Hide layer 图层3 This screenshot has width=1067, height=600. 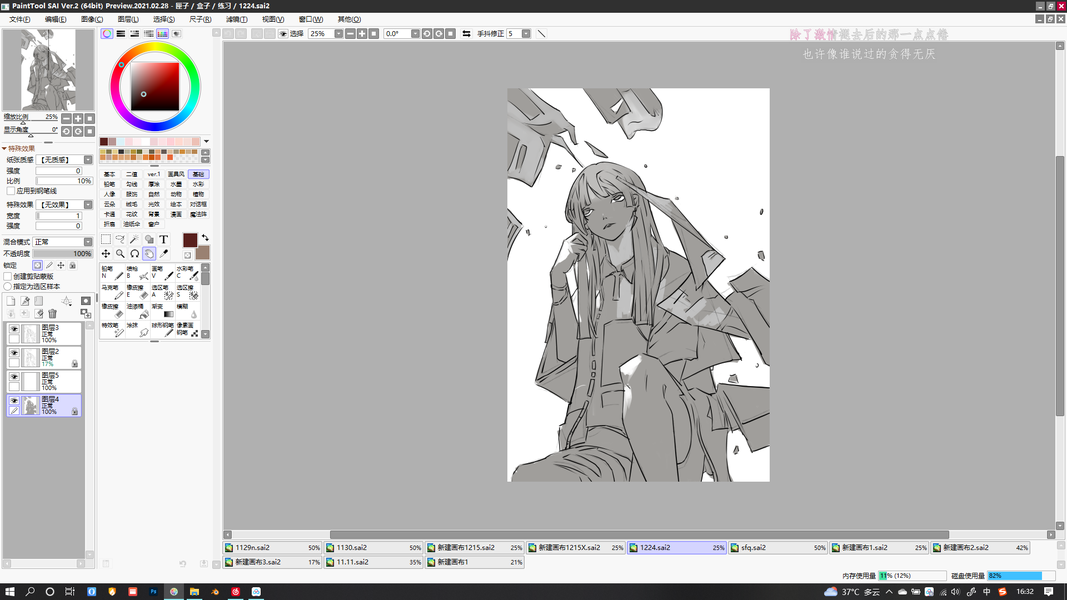(x=14, y=329)
